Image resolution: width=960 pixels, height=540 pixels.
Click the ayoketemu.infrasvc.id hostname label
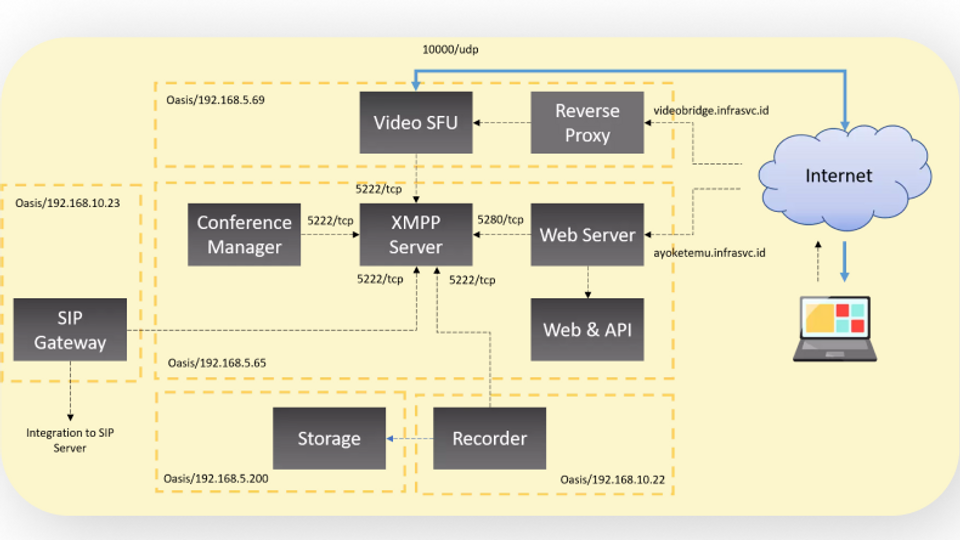[709, 254]
